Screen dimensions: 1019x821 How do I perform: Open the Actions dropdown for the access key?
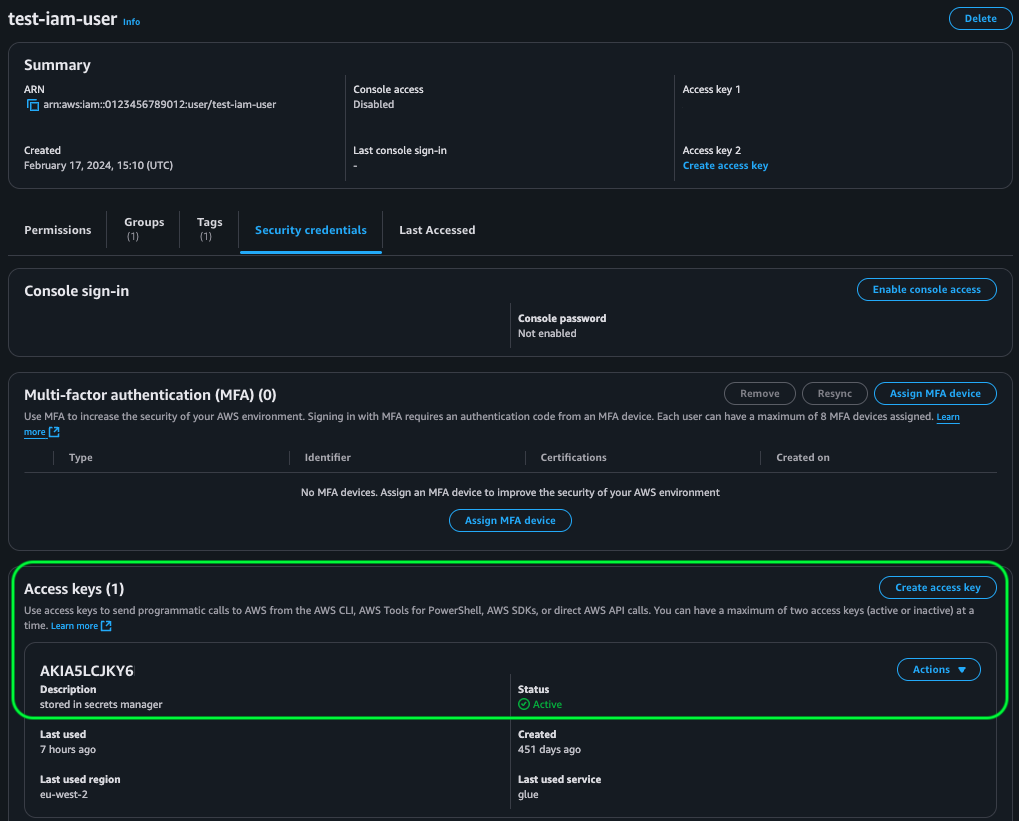(938, 669)
